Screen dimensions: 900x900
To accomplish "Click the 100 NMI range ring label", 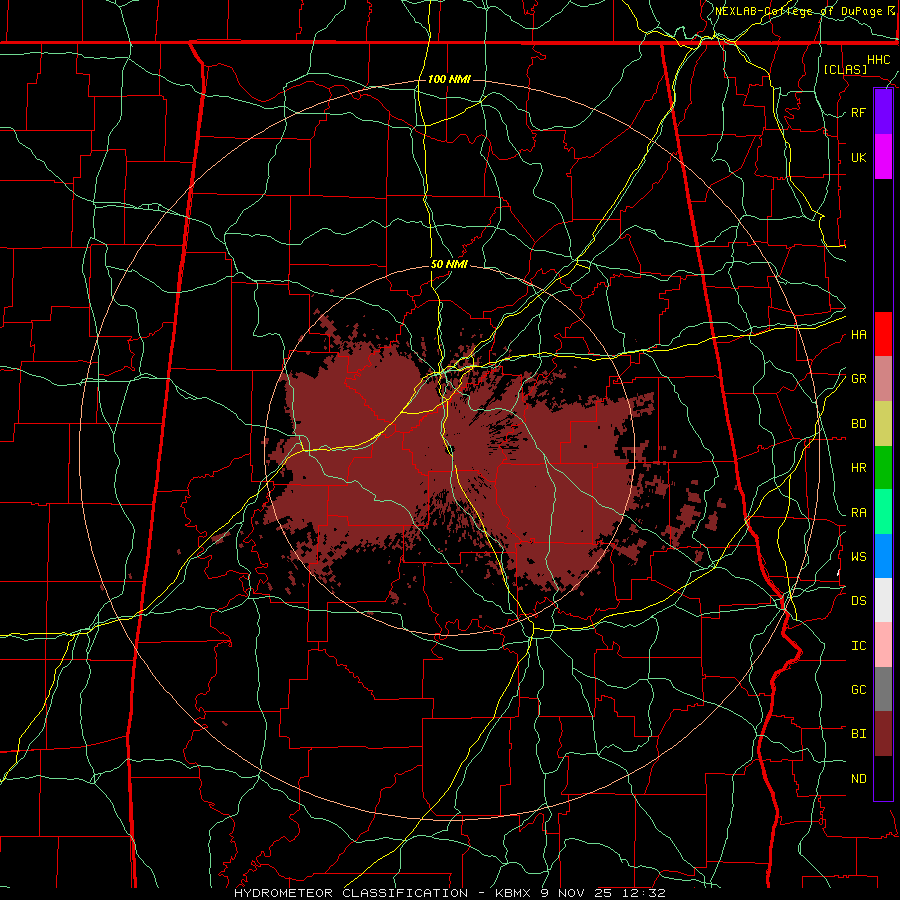I will point(449,79).
